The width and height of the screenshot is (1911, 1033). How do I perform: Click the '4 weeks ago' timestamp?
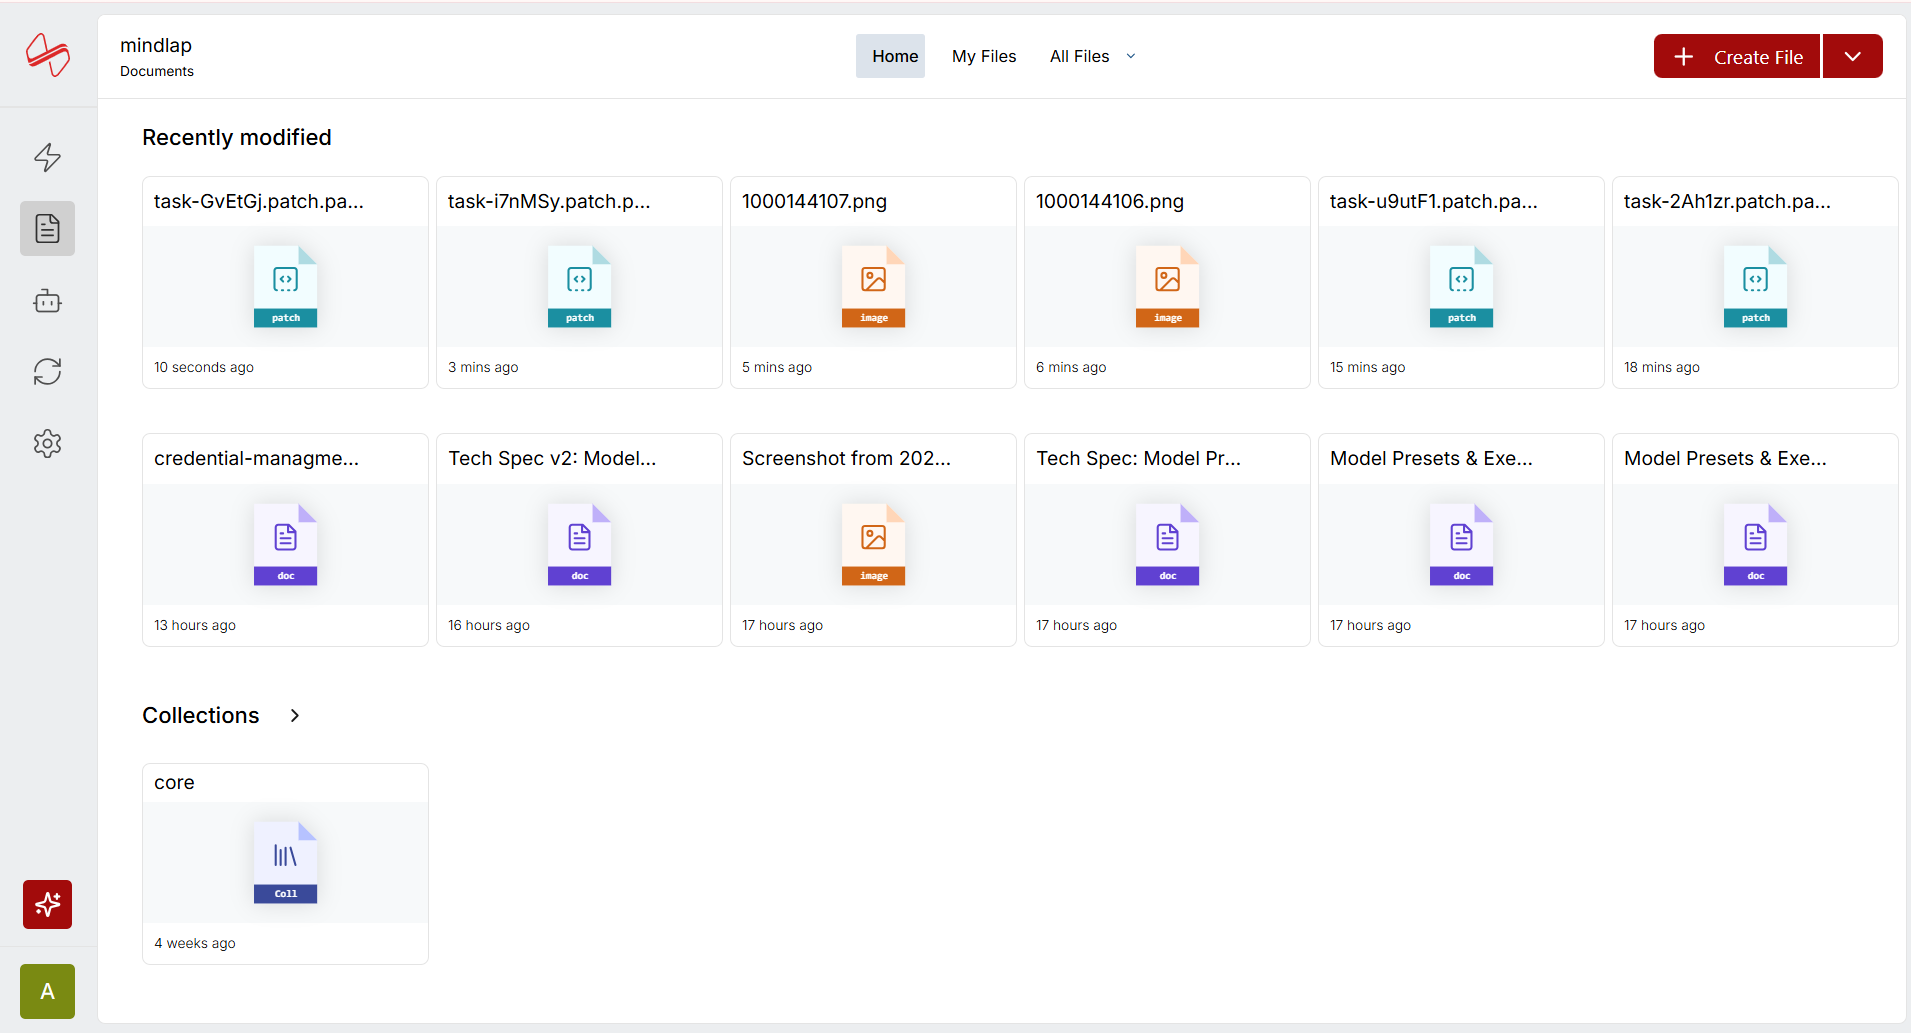coord(195,943)
